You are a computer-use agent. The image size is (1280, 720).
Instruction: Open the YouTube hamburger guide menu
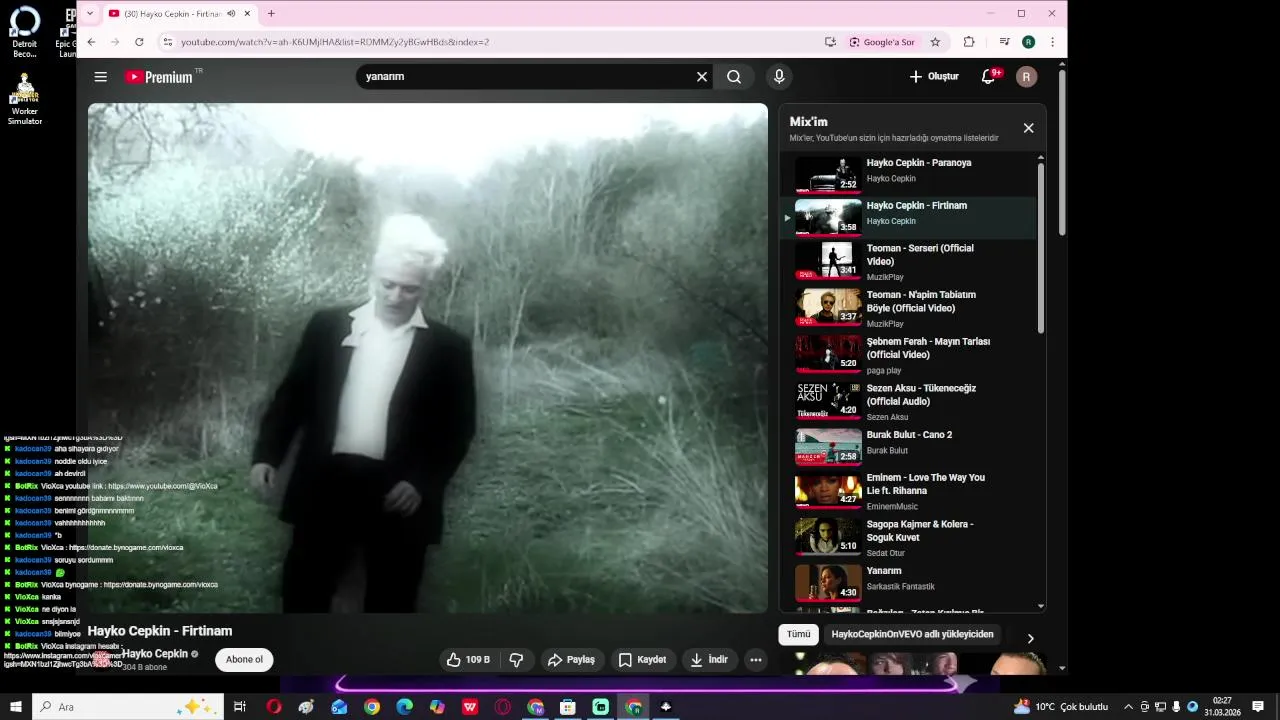100,77
